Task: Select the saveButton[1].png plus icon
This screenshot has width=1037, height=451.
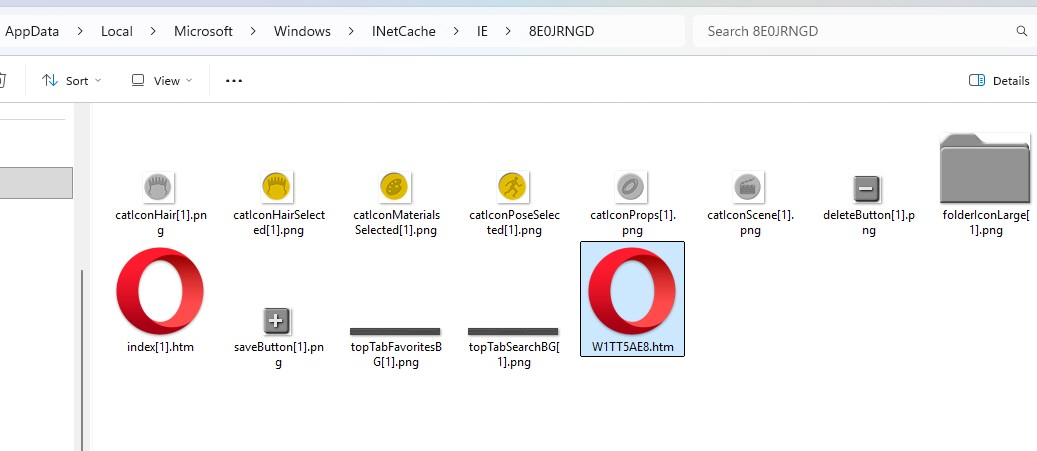Action: tap(277, 321)
